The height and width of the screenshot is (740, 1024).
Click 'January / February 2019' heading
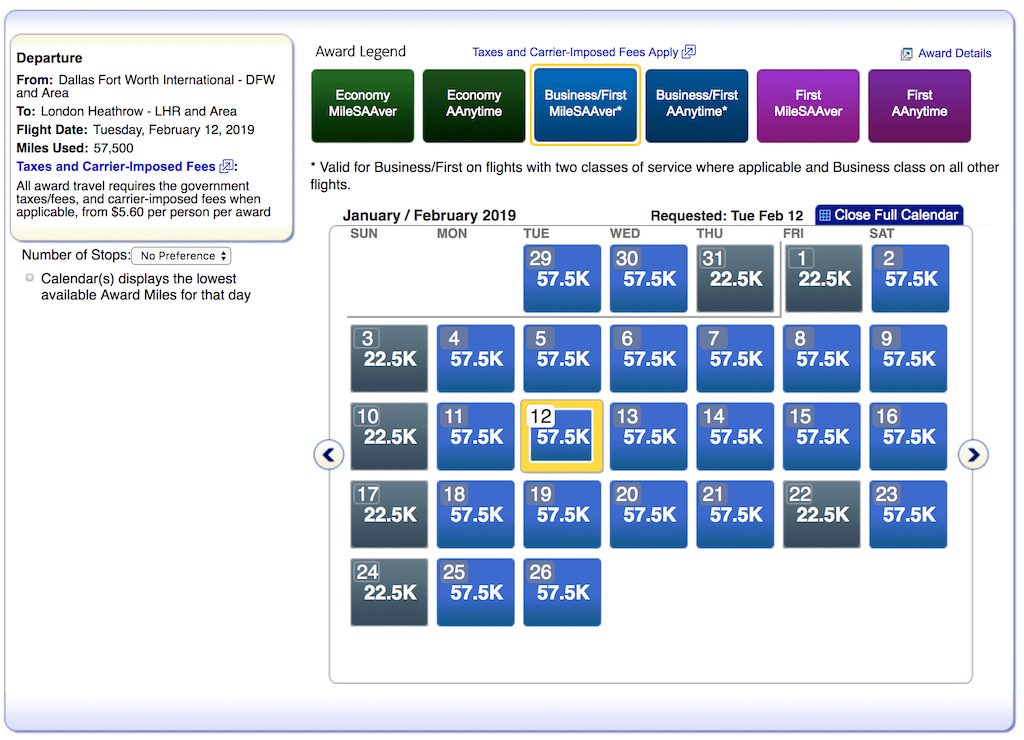(x=429, y=216)
